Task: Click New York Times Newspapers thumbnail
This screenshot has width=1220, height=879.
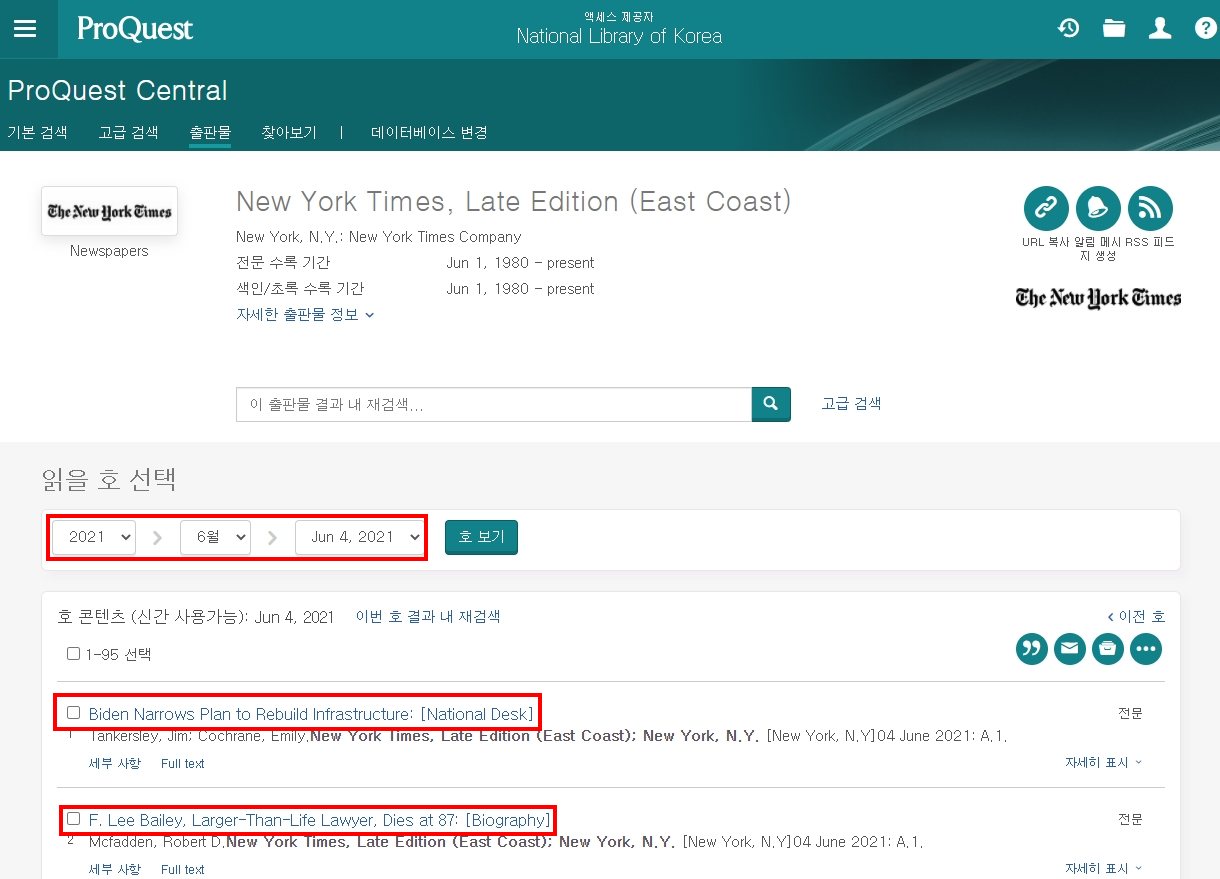Action: pyautogui.click(x=109, y=211)
